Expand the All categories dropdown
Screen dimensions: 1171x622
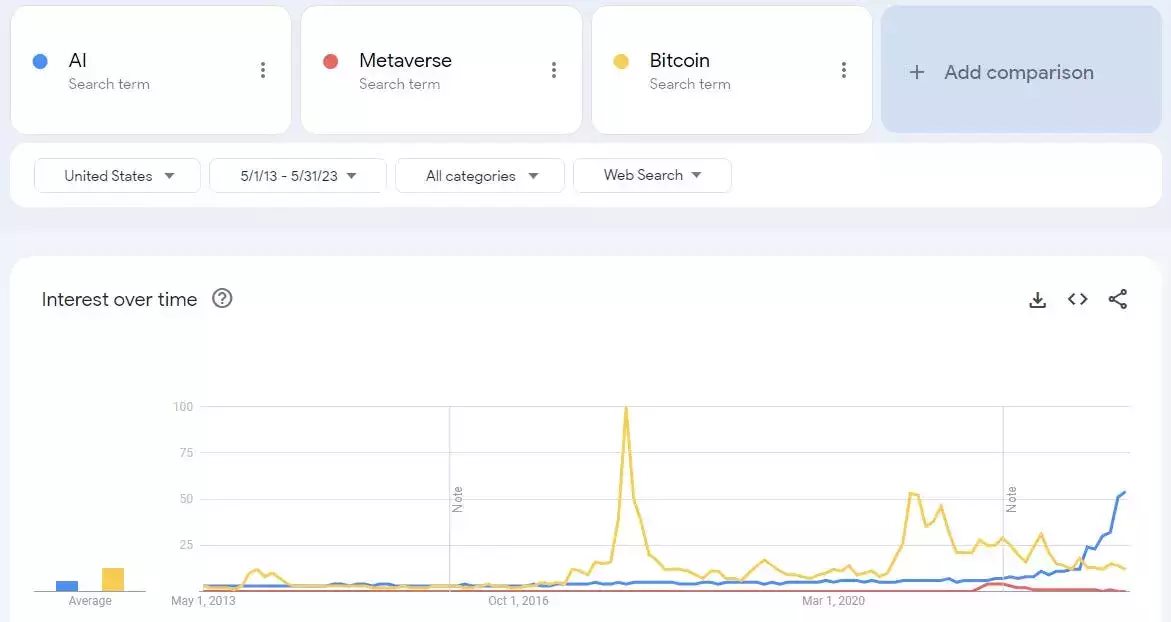480,176
